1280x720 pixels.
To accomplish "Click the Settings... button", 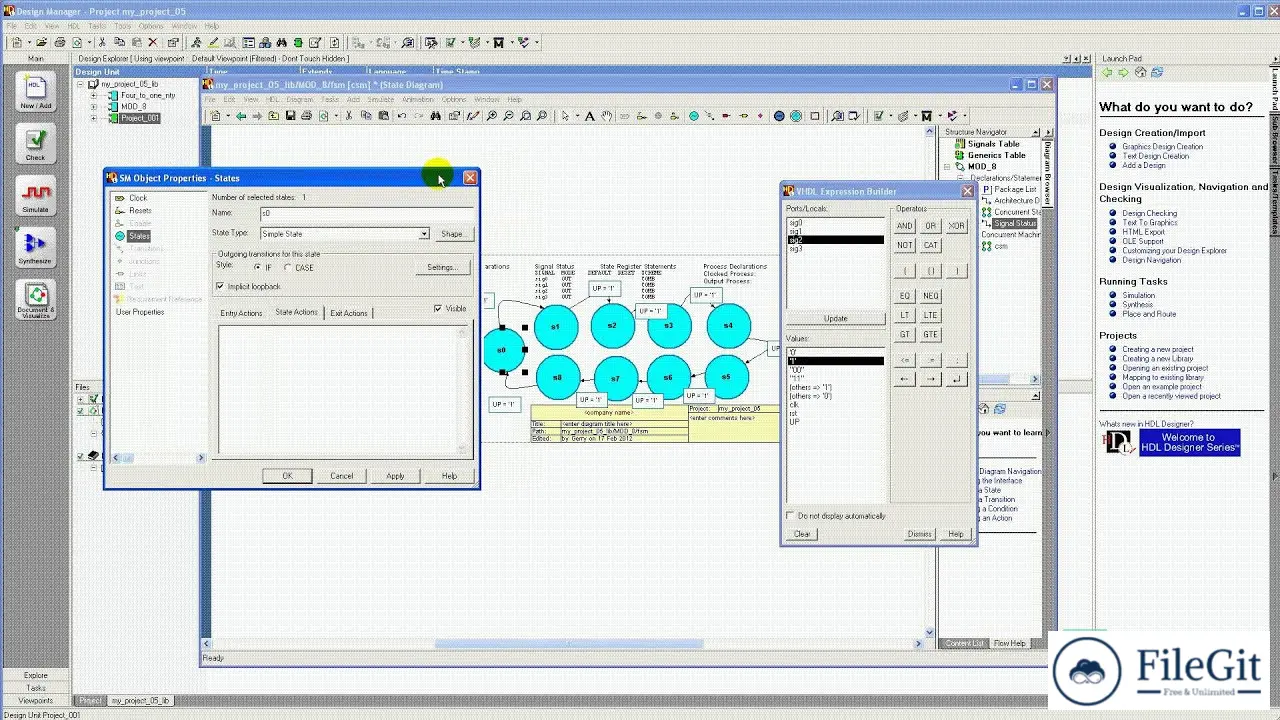I will point(441,267).
